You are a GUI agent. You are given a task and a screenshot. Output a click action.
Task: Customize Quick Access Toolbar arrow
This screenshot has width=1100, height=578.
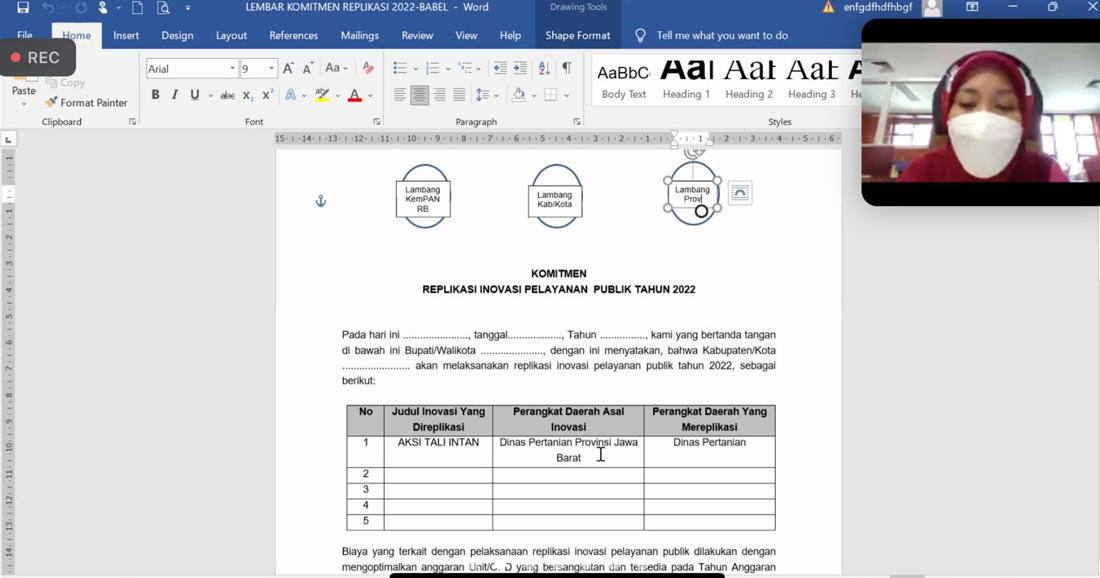click(188, 8)
